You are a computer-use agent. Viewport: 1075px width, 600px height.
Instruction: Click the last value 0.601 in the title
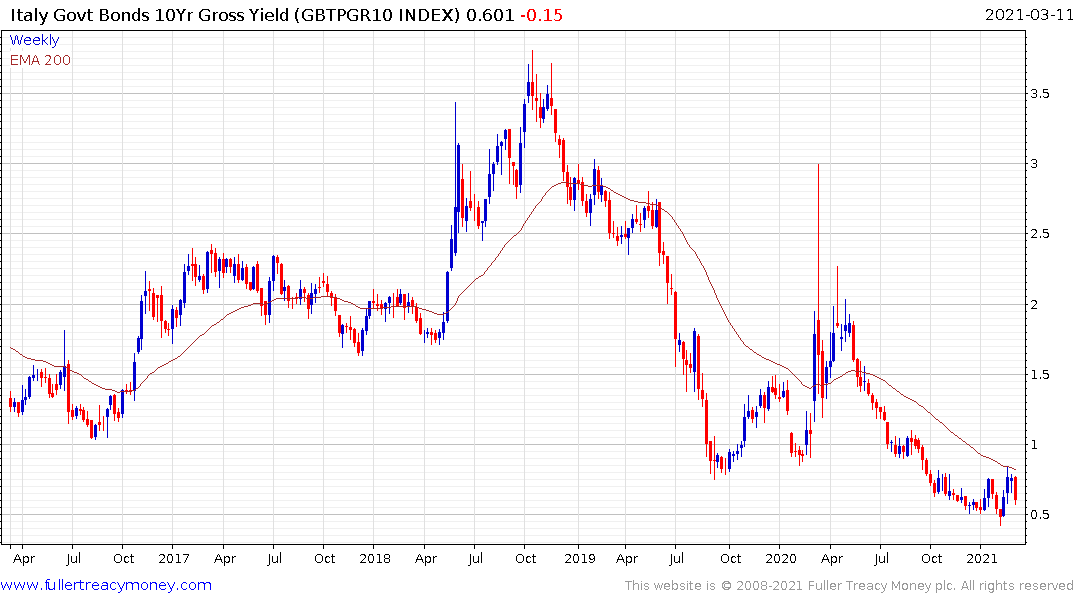tap(490, 14)
